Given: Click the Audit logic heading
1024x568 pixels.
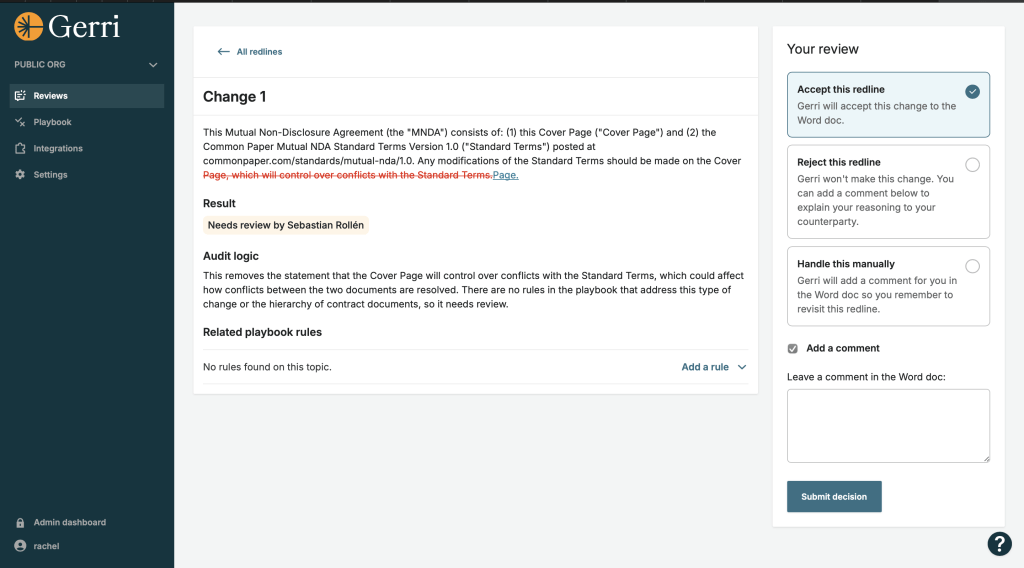Looking at the screenshot, I should [x=231, y=256].
